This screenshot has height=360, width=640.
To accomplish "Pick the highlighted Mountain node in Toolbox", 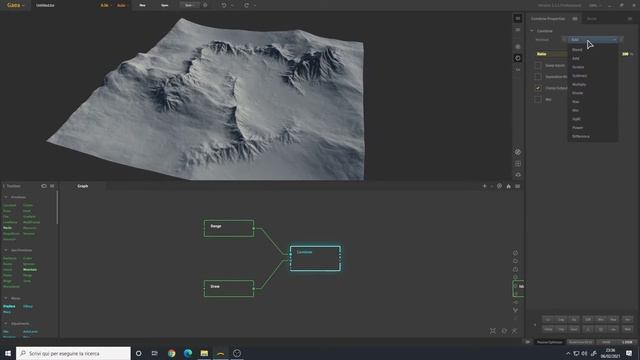I will coord(30,270).
